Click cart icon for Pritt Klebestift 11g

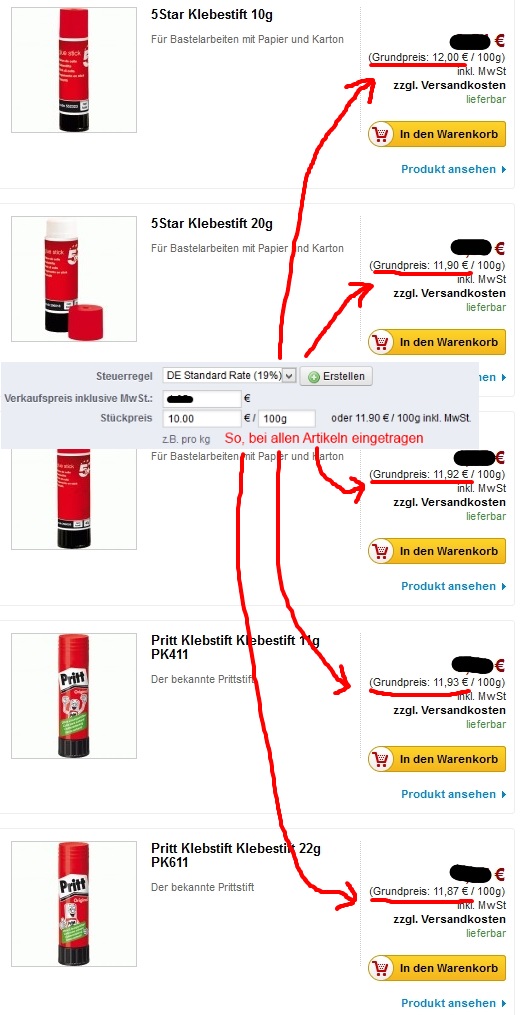pos(382,759)
